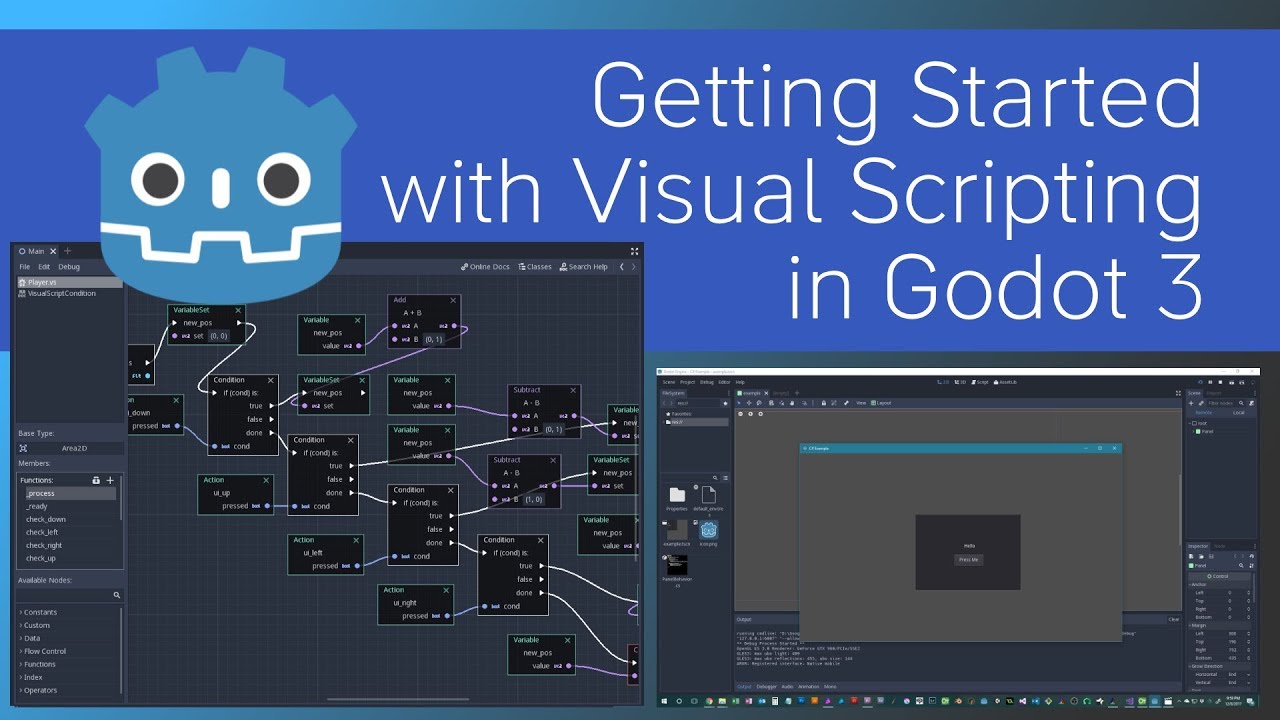Image resolution: width=1280 pixels, height=720 pixels.
Task: Toggle the expand icon in the script editor corner
Action: tap(634, 251)
